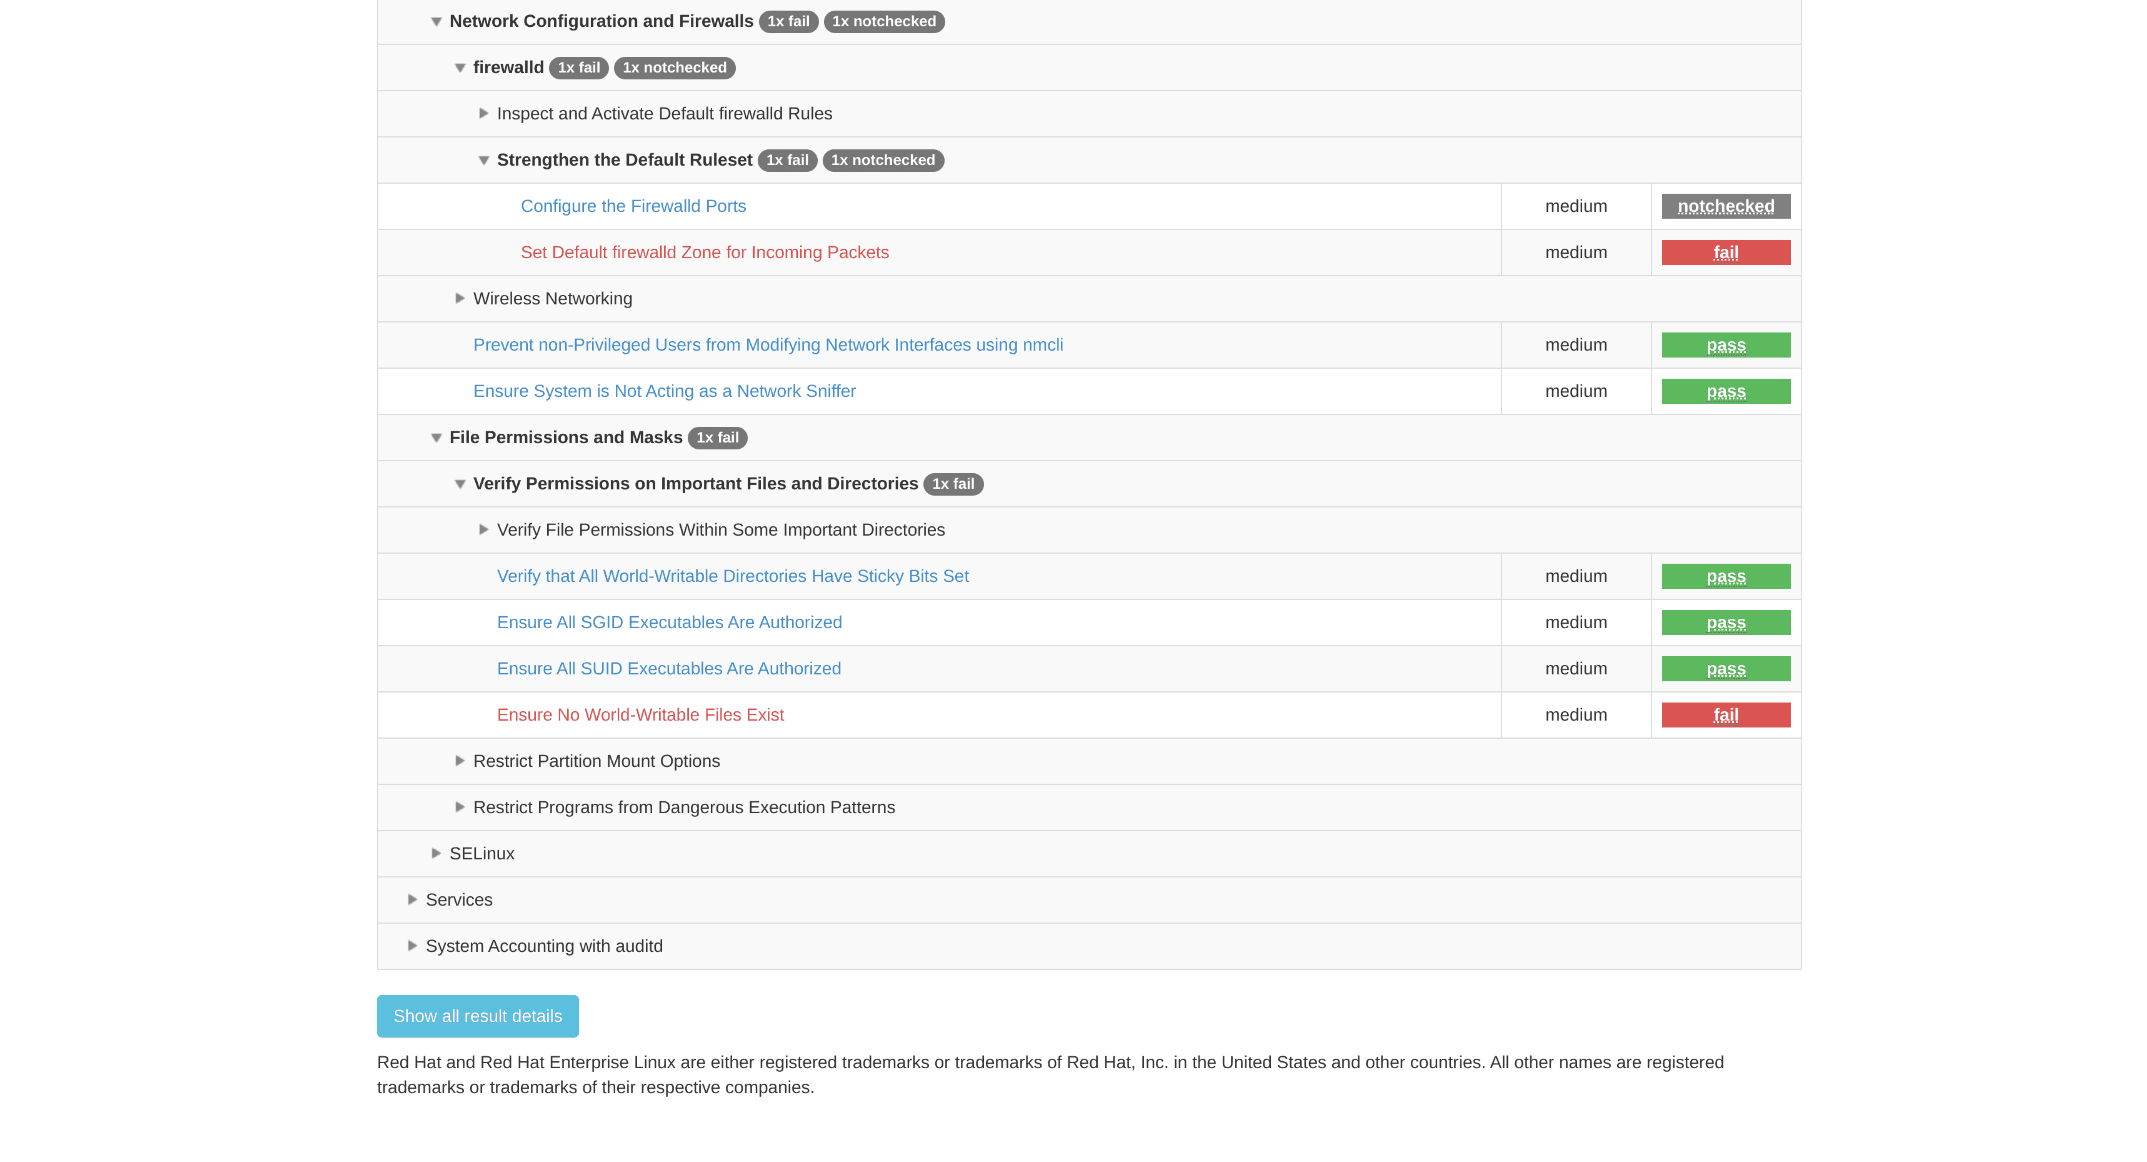2147x1162 pixels.
Task: Click fail badge for firewalld Zone rule
Action: tap(1725, 252)
